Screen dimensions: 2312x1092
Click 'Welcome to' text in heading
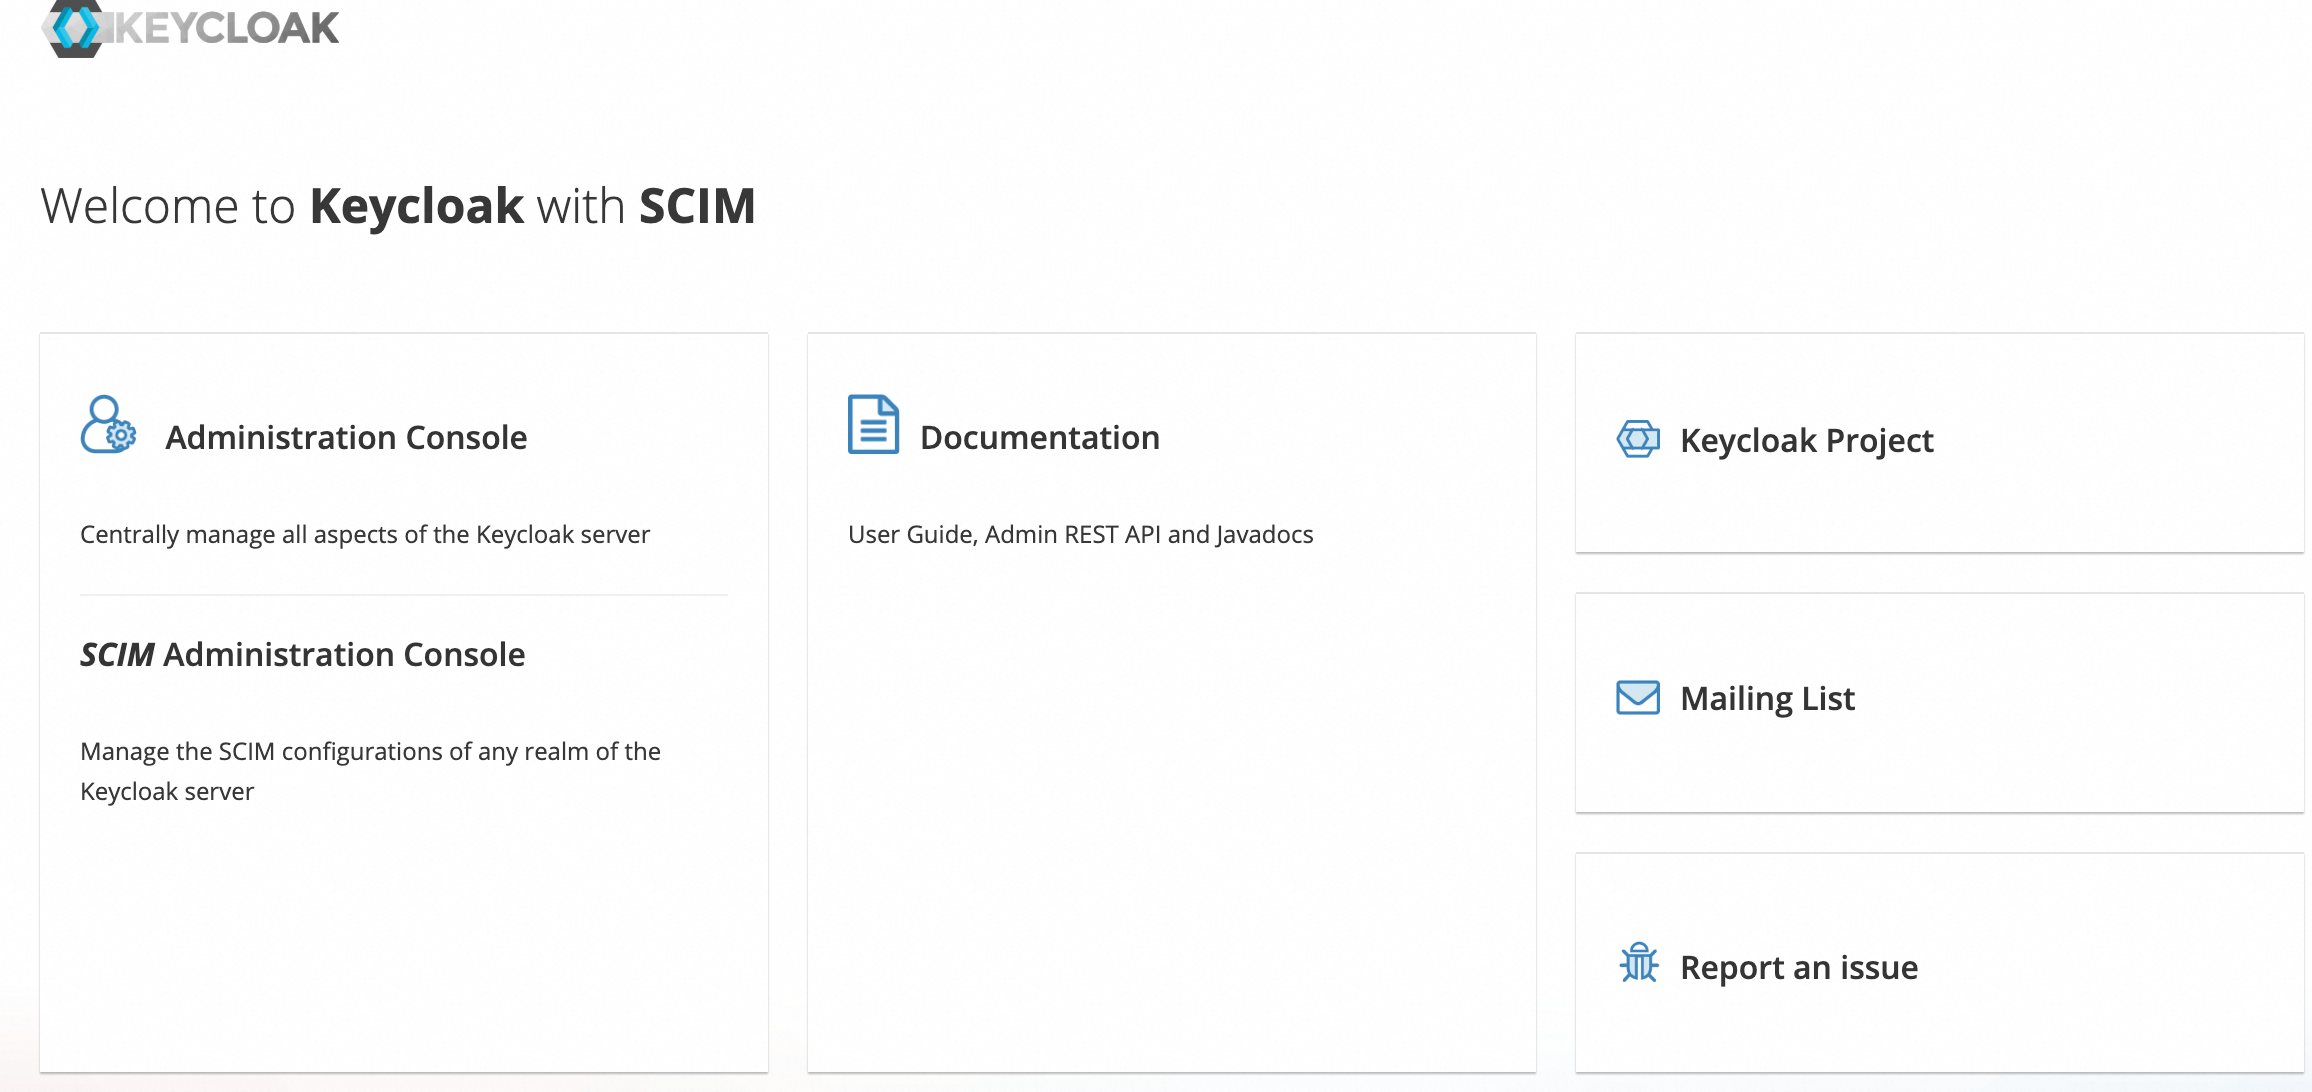point(168,207)
